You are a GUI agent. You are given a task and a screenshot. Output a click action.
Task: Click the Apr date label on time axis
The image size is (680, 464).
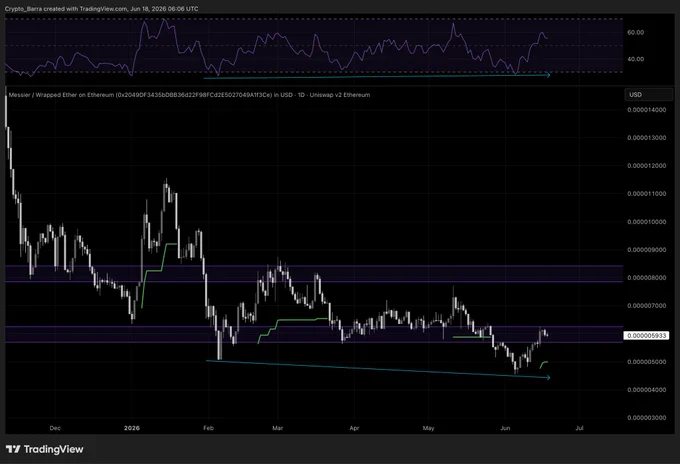354,428
